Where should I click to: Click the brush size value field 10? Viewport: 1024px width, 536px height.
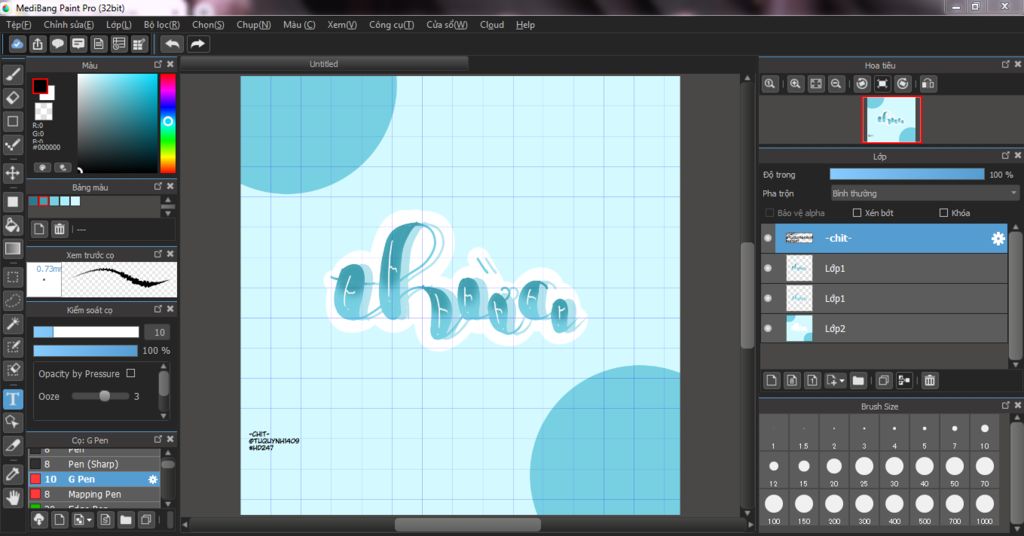tap(159, 332)
